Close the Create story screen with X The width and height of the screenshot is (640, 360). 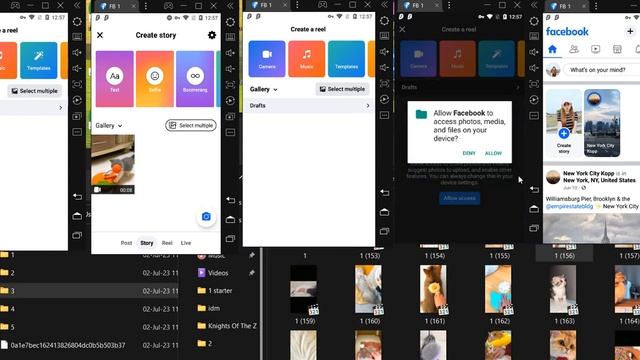100,35
